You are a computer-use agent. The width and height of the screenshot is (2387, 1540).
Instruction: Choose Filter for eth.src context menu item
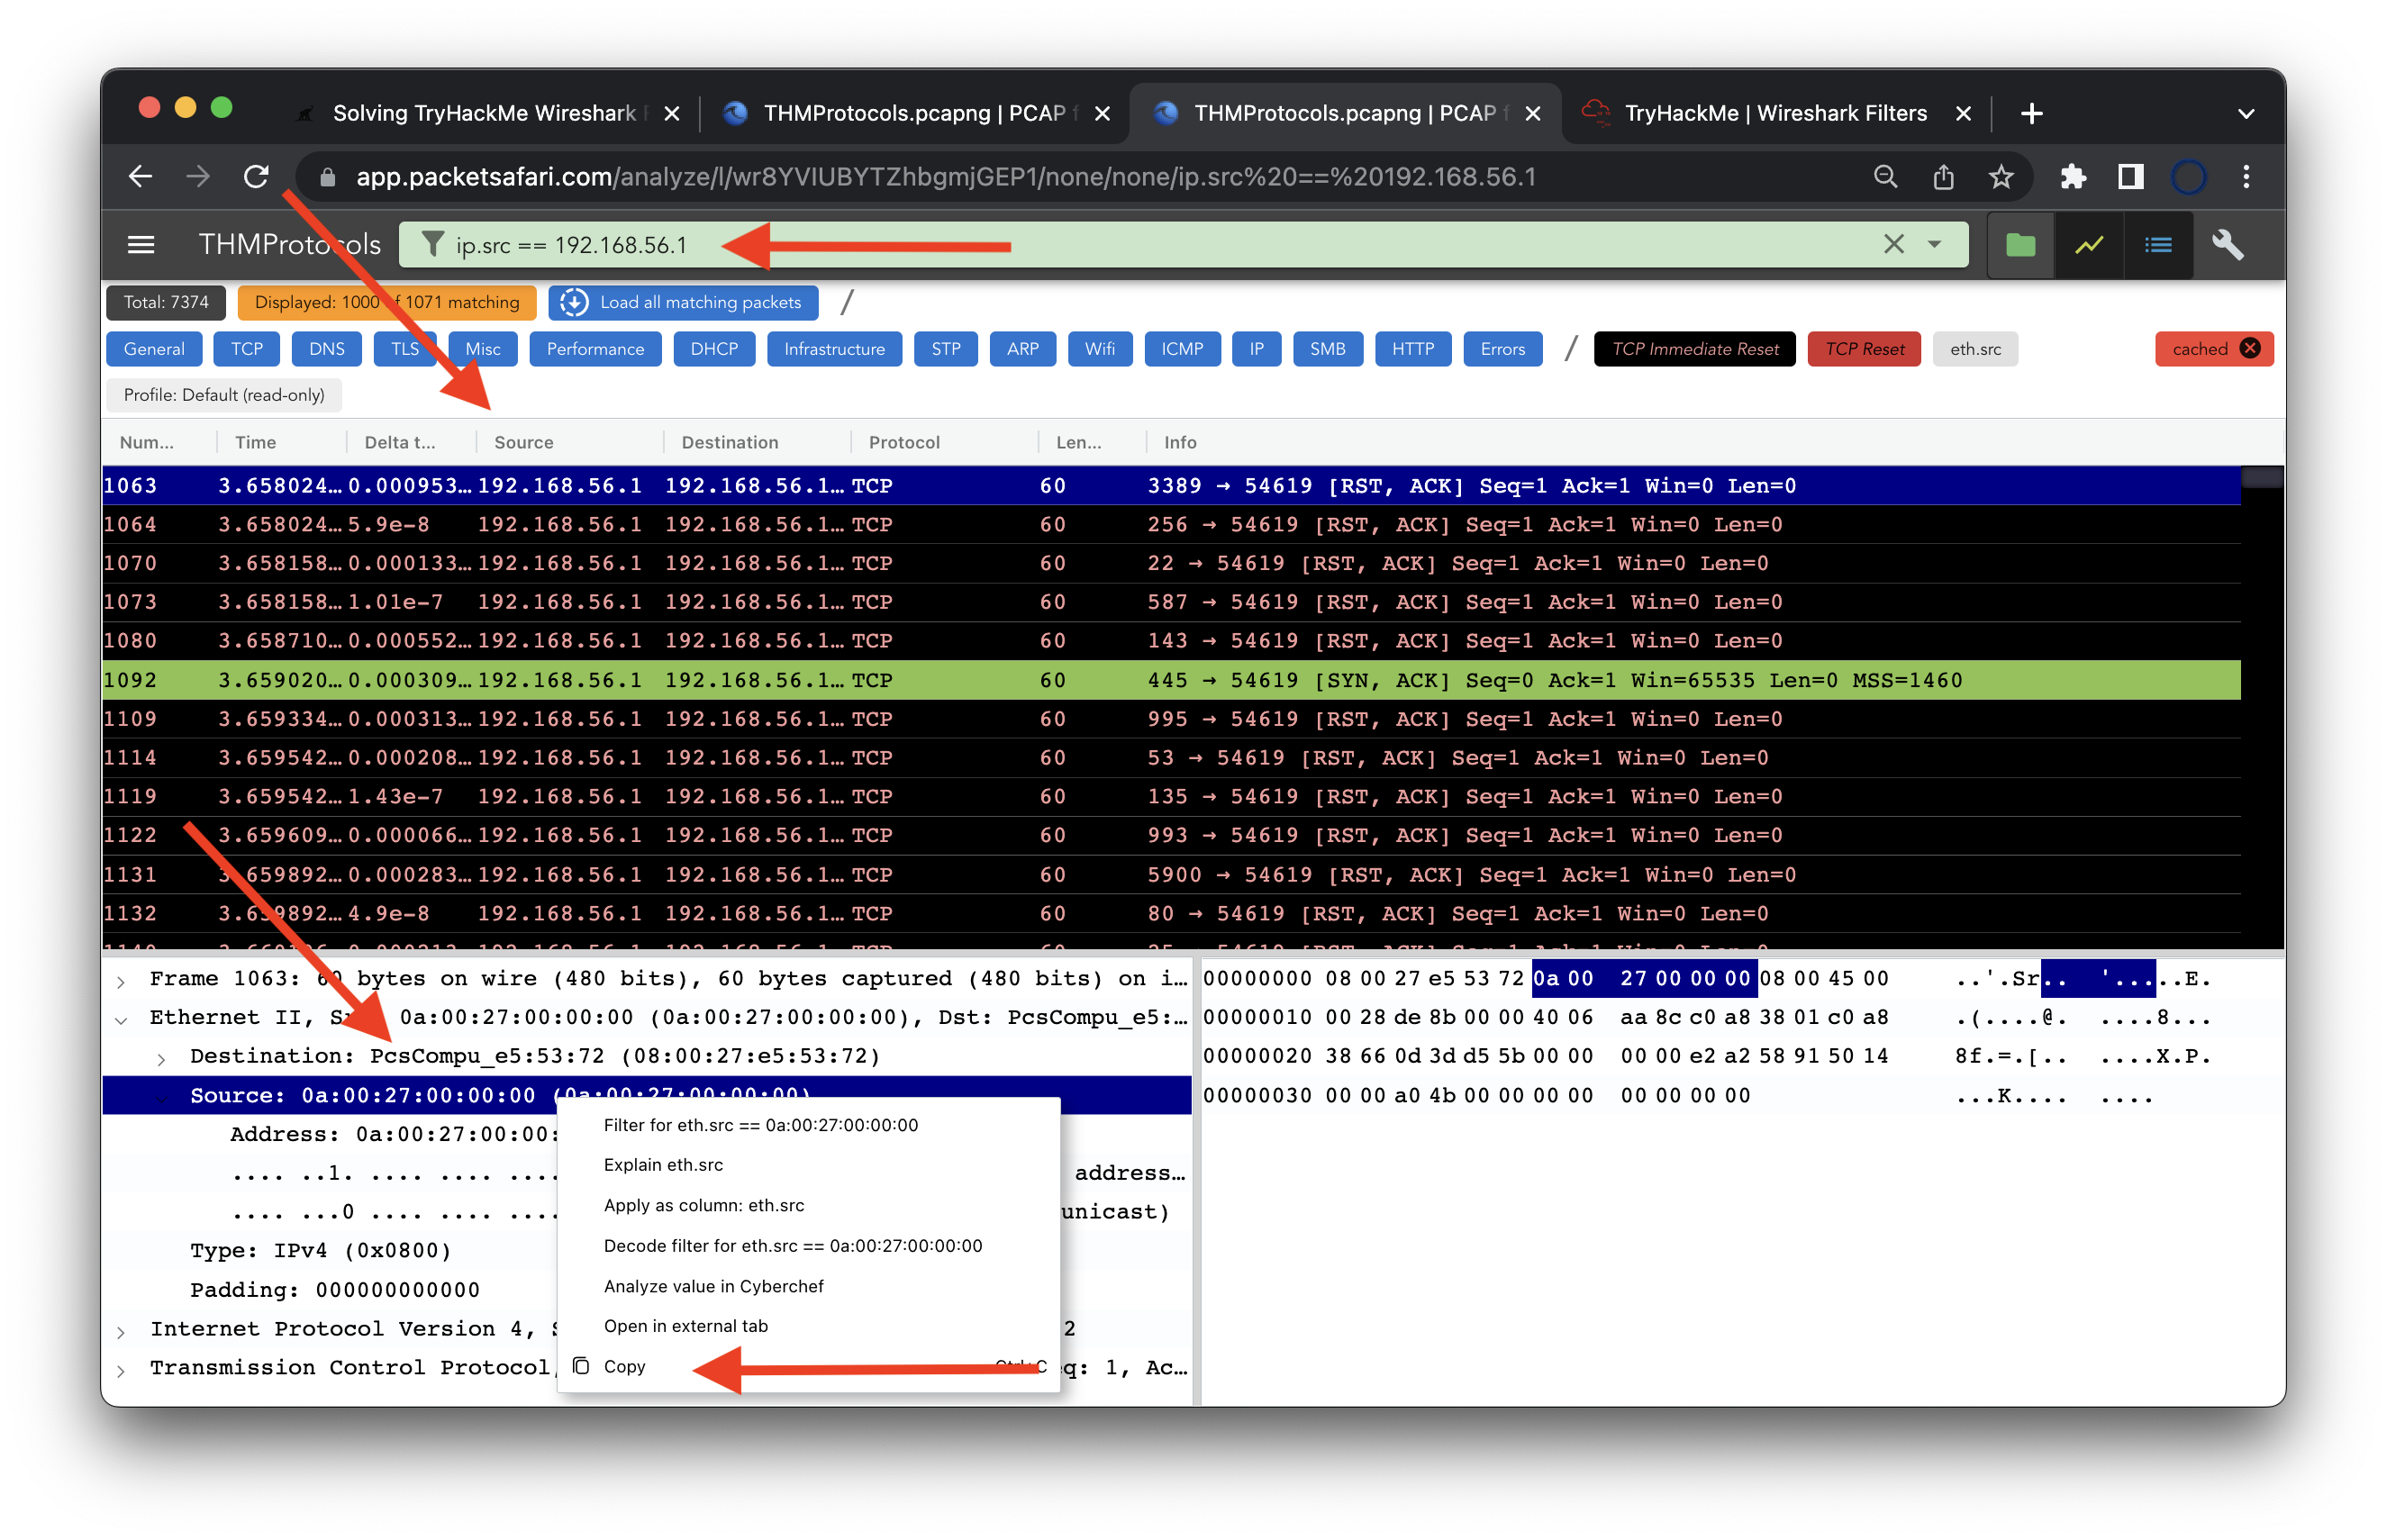(x=808, y=1125)
